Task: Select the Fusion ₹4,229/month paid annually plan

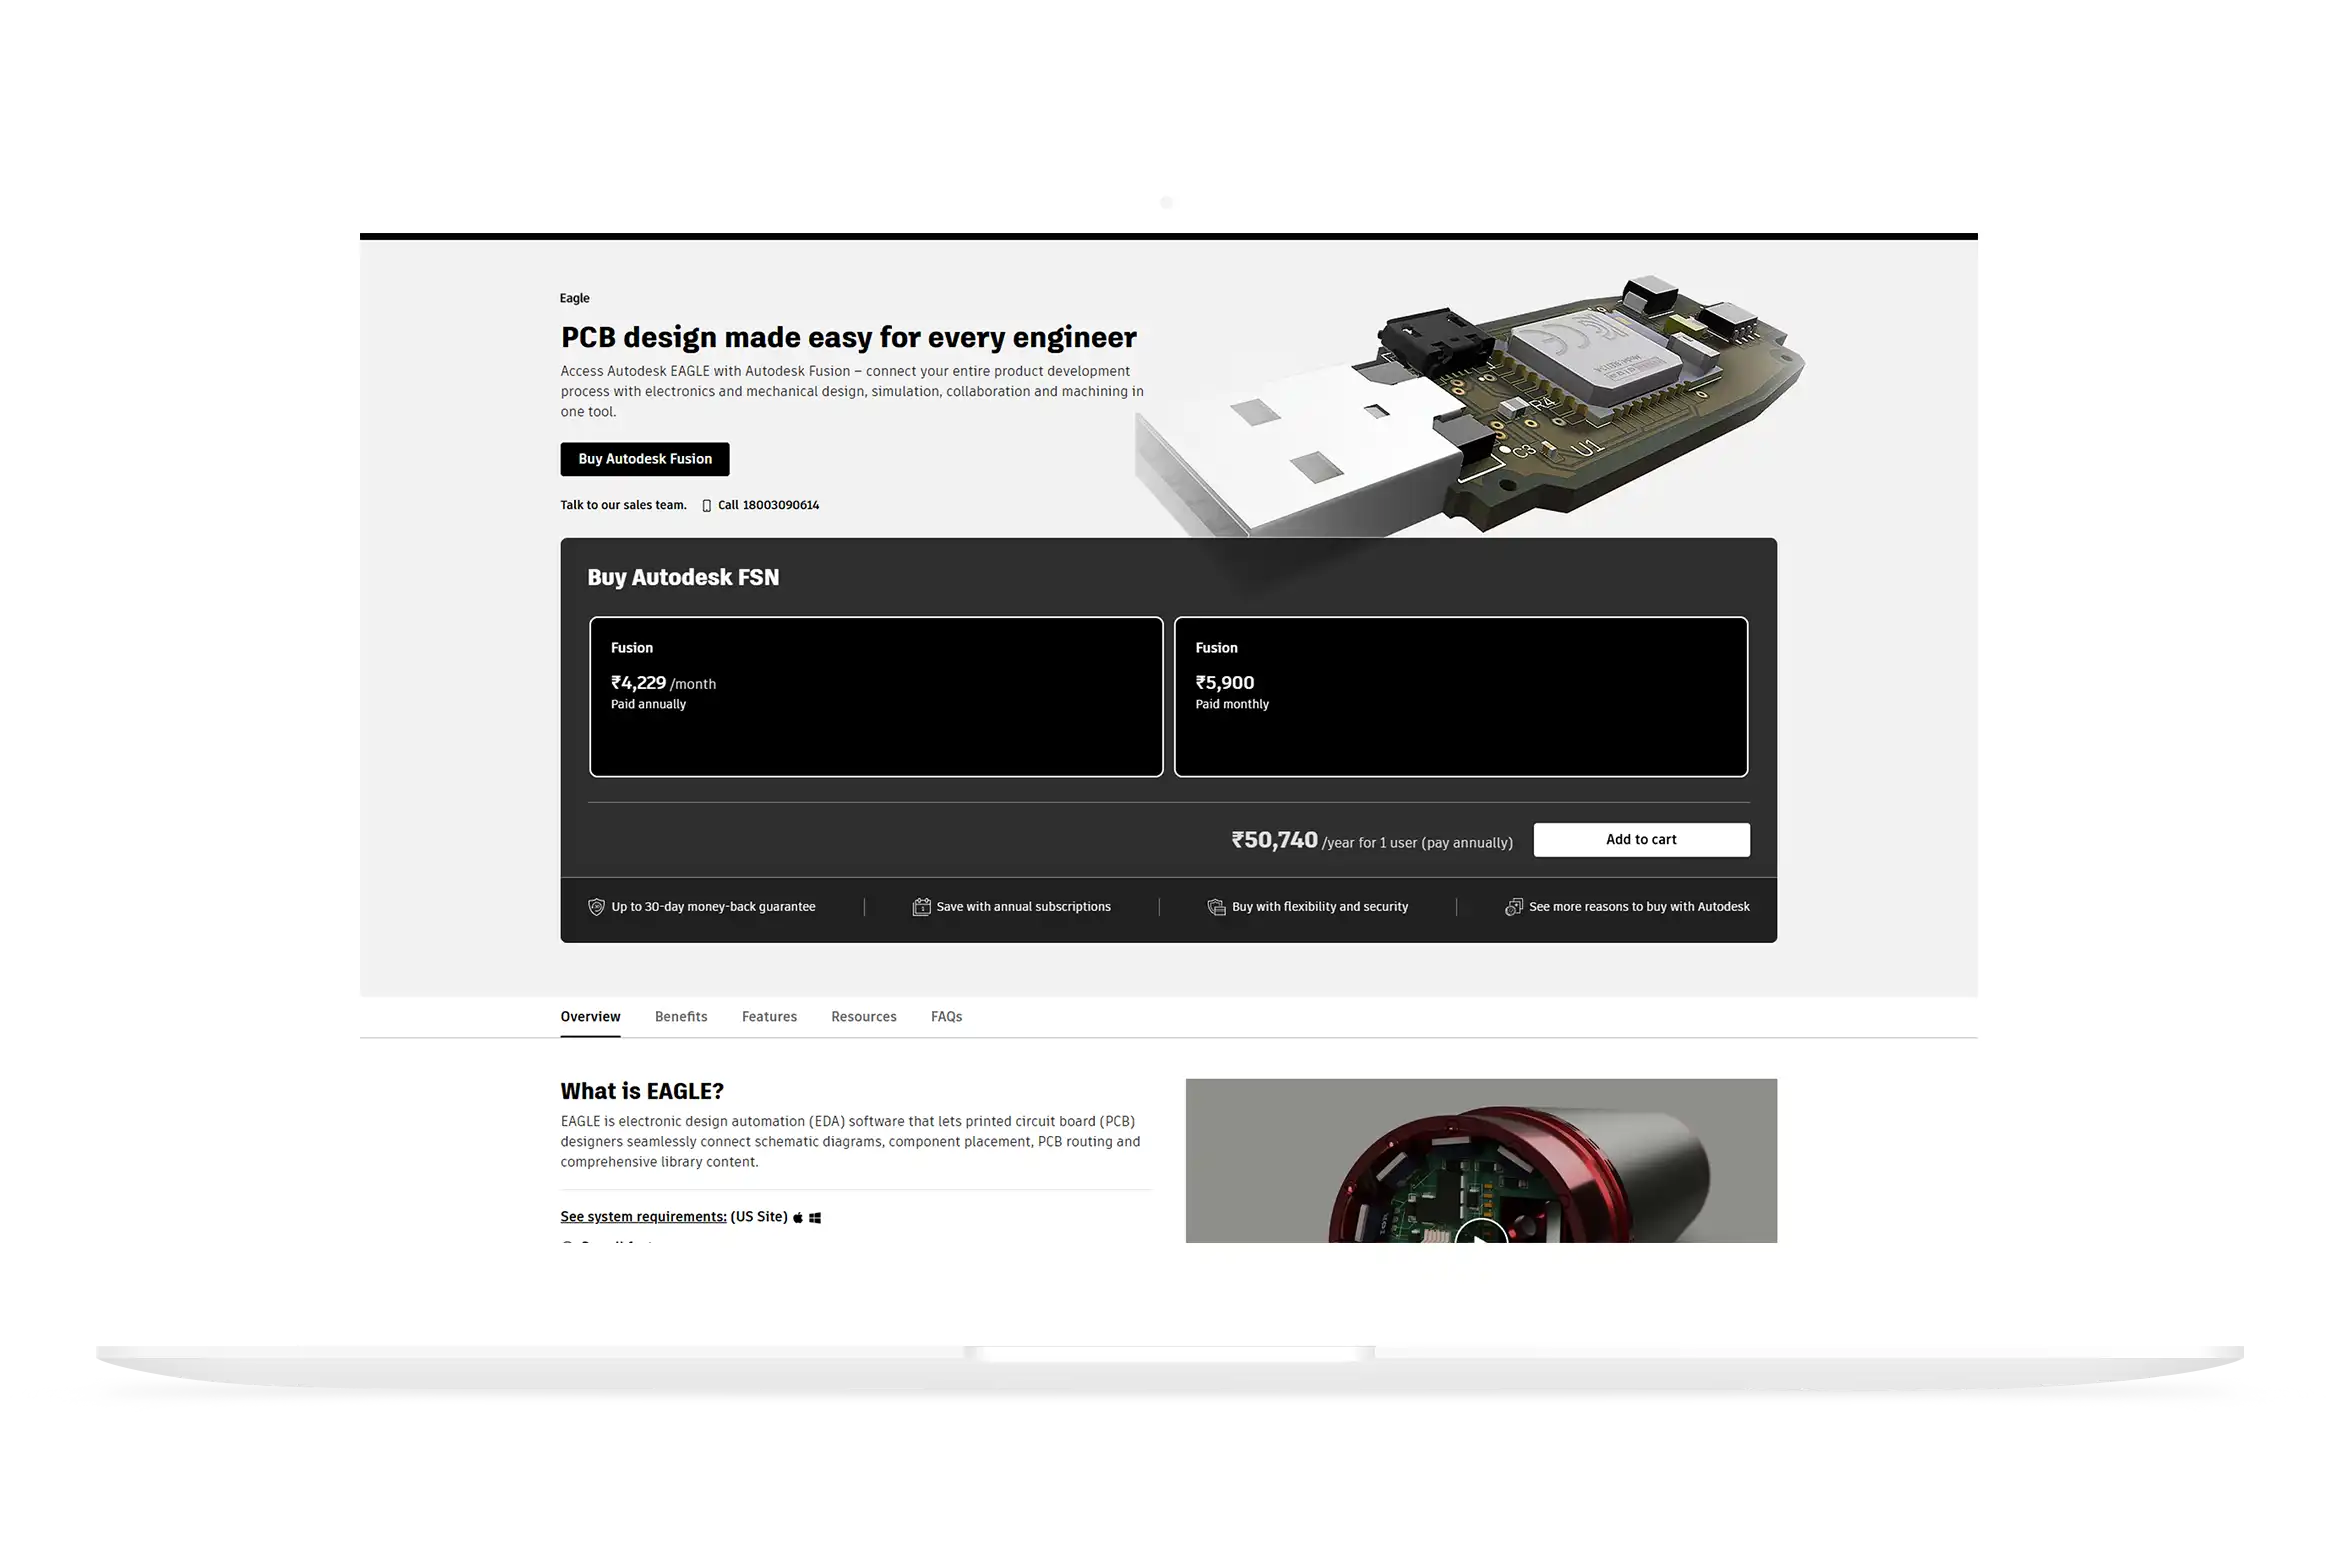Action: click(876, 697)
